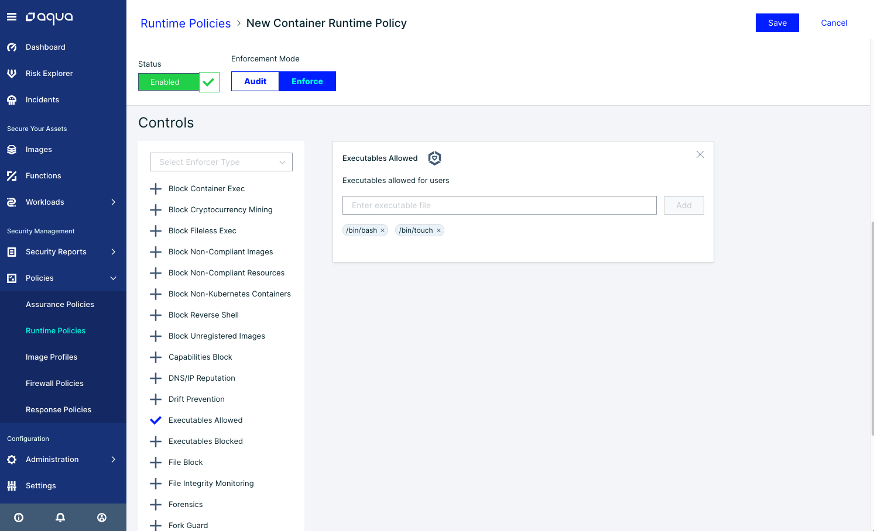The height and width of the screenshot is (531, 874).
Task: Click the Incidents icon
Action: [12, 100]
